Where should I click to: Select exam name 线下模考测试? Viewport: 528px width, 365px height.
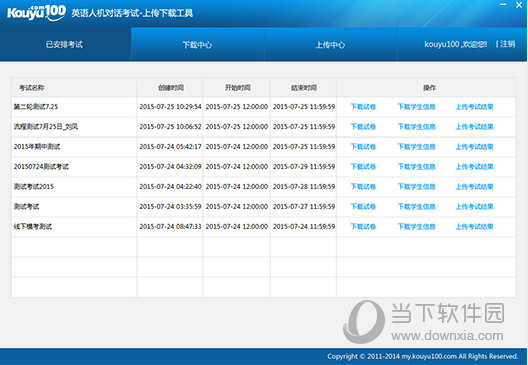[x=33, y=226]
